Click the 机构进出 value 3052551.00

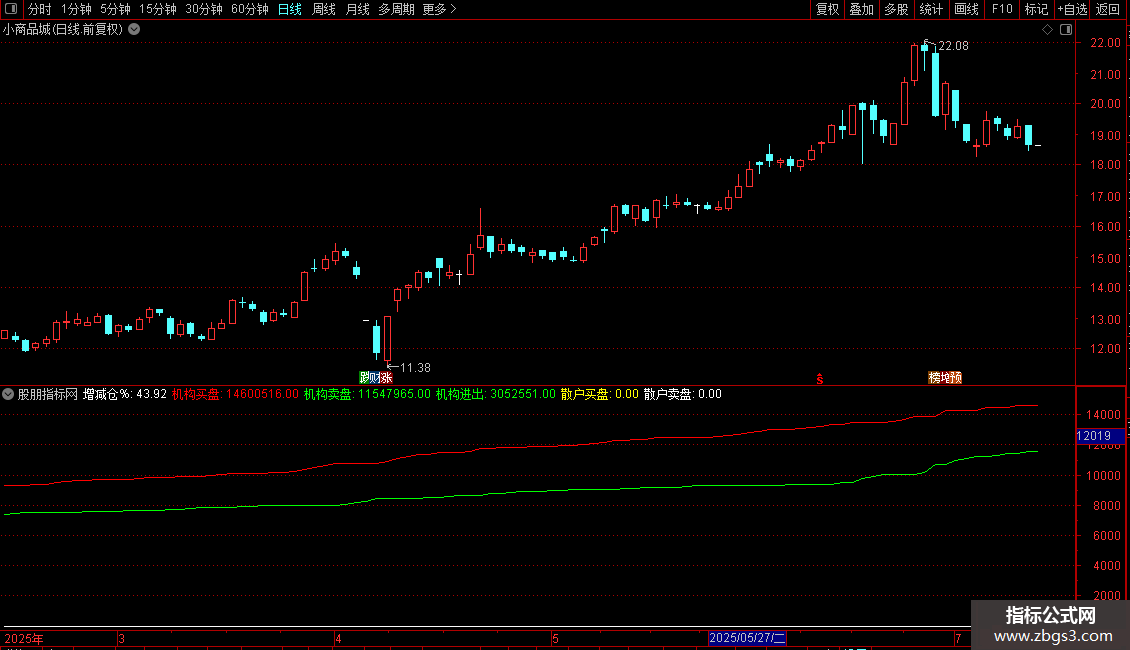click(523, 394)
